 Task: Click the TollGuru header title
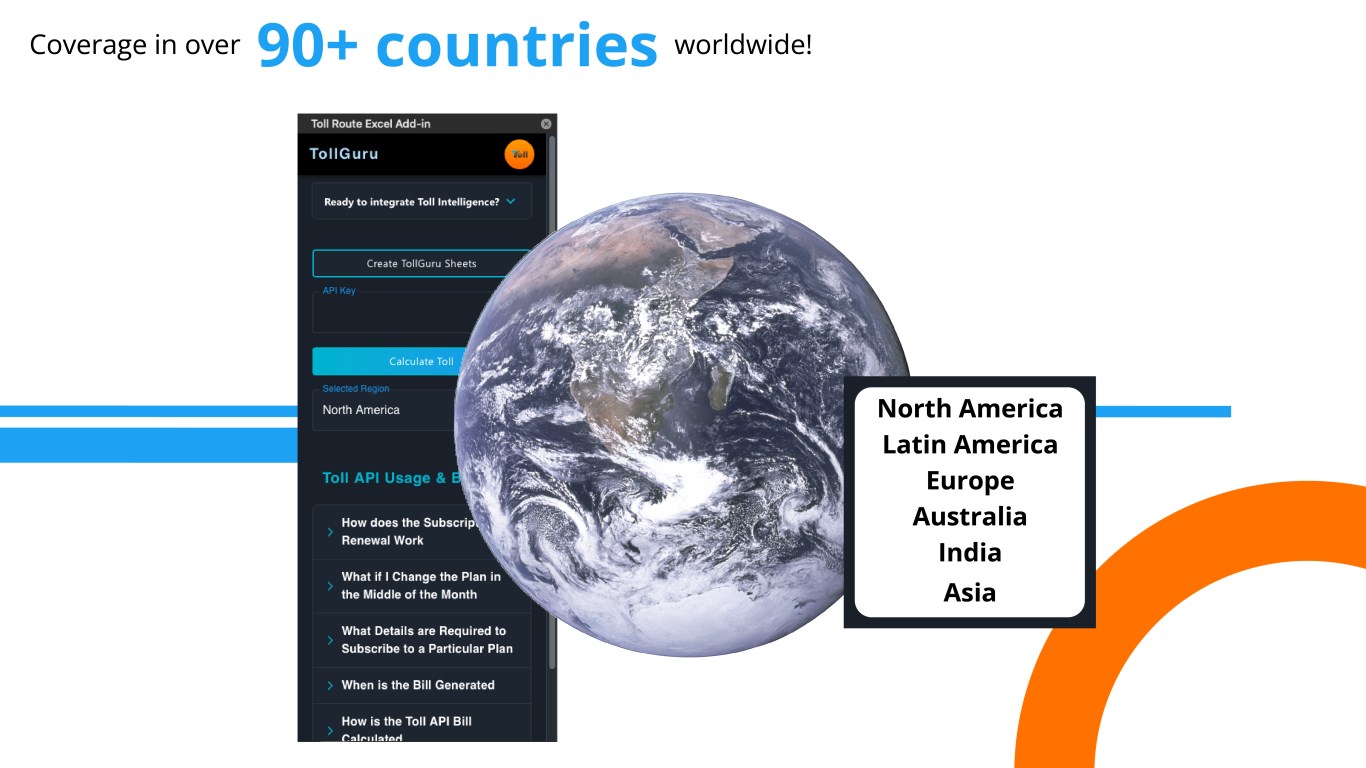click(x=344, y=154)
